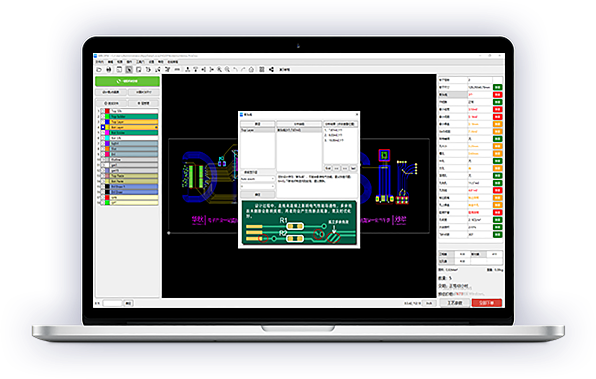Image resolution: width=596 pixels, height=379 pixels.
Task: Click the red order button at bottom right
Action: point(487,303)
